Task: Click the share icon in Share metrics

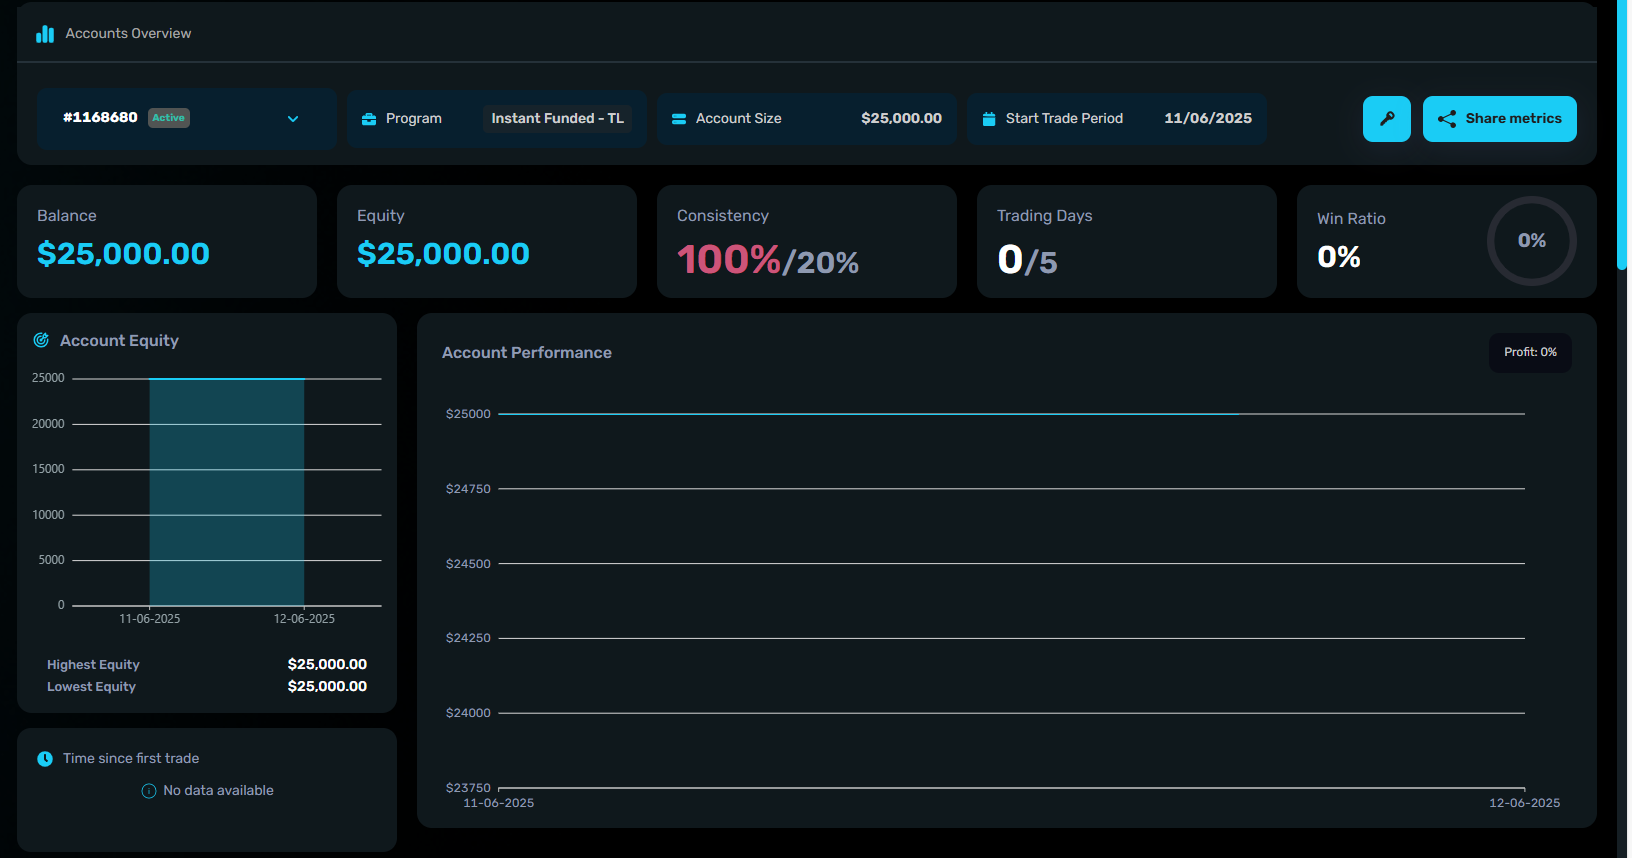Action: (x=1446, y=119)
